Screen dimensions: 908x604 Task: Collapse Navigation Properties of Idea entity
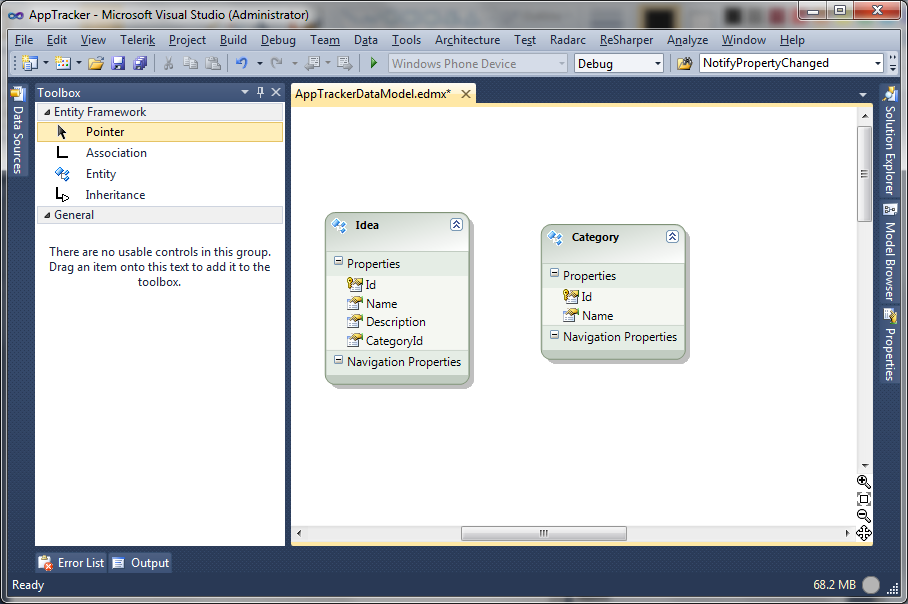338,360
